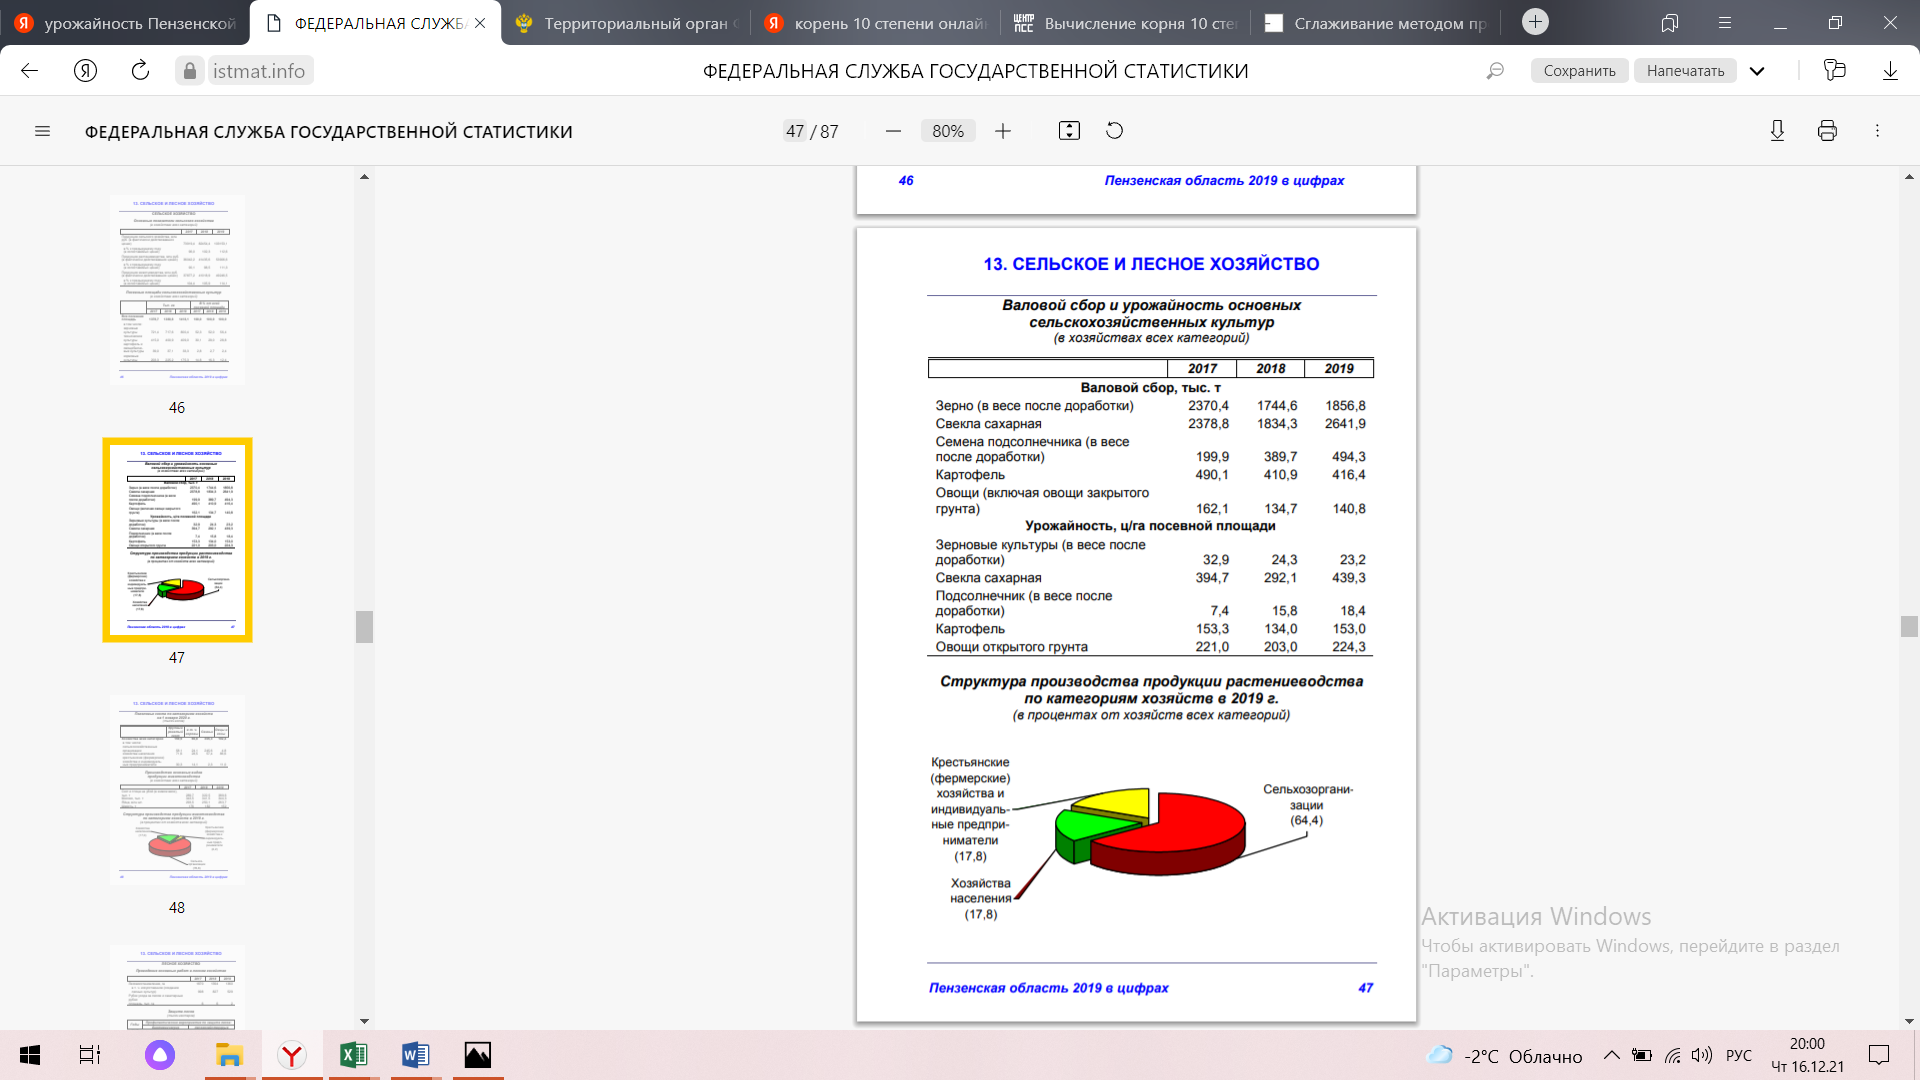Open the notification center icon
This screenshot has width=1920, height=1080.
tap(1879, 1055)
